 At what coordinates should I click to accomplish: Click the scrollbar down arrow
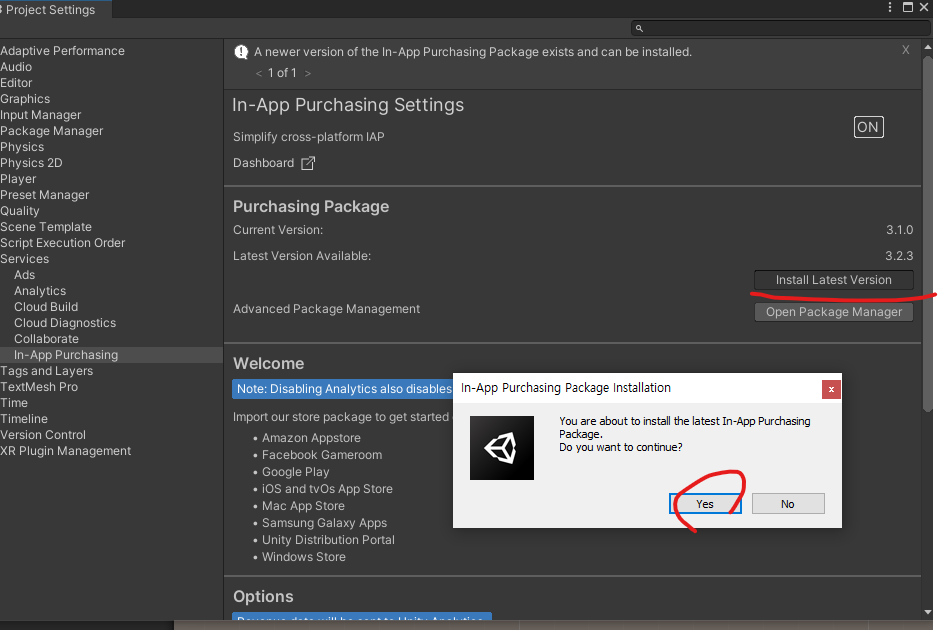[928, 612]
